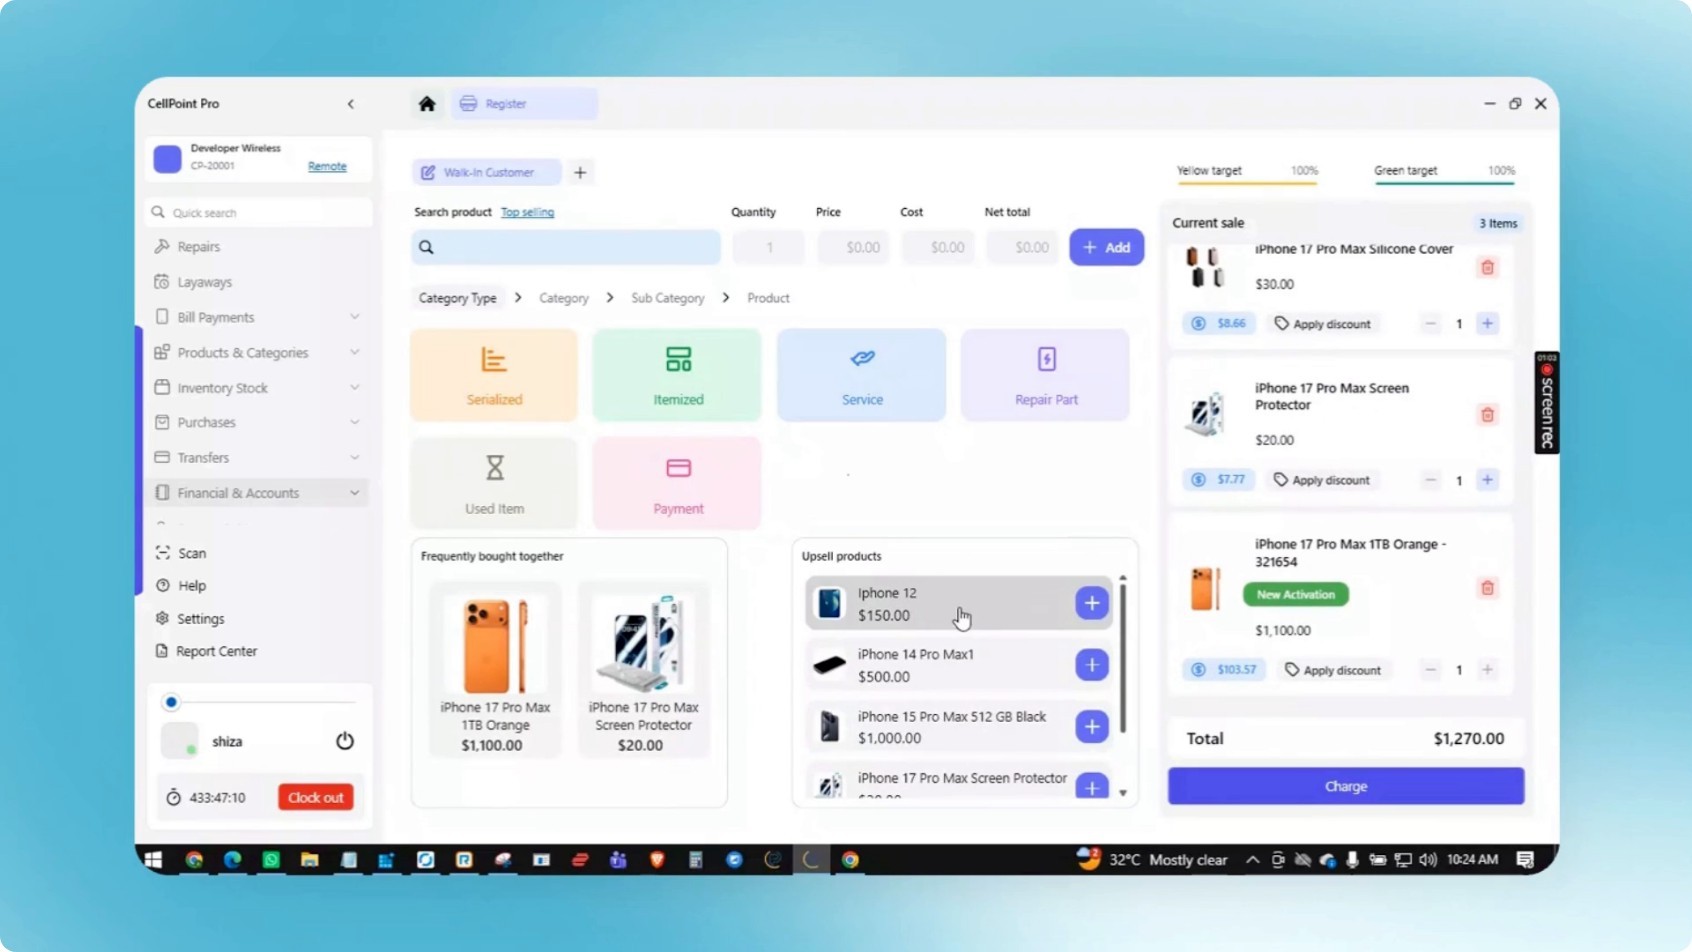1692x952 pixels.
Task: Collapse the CellPoint Pro sidebar
Action: (x=351, y=104)
